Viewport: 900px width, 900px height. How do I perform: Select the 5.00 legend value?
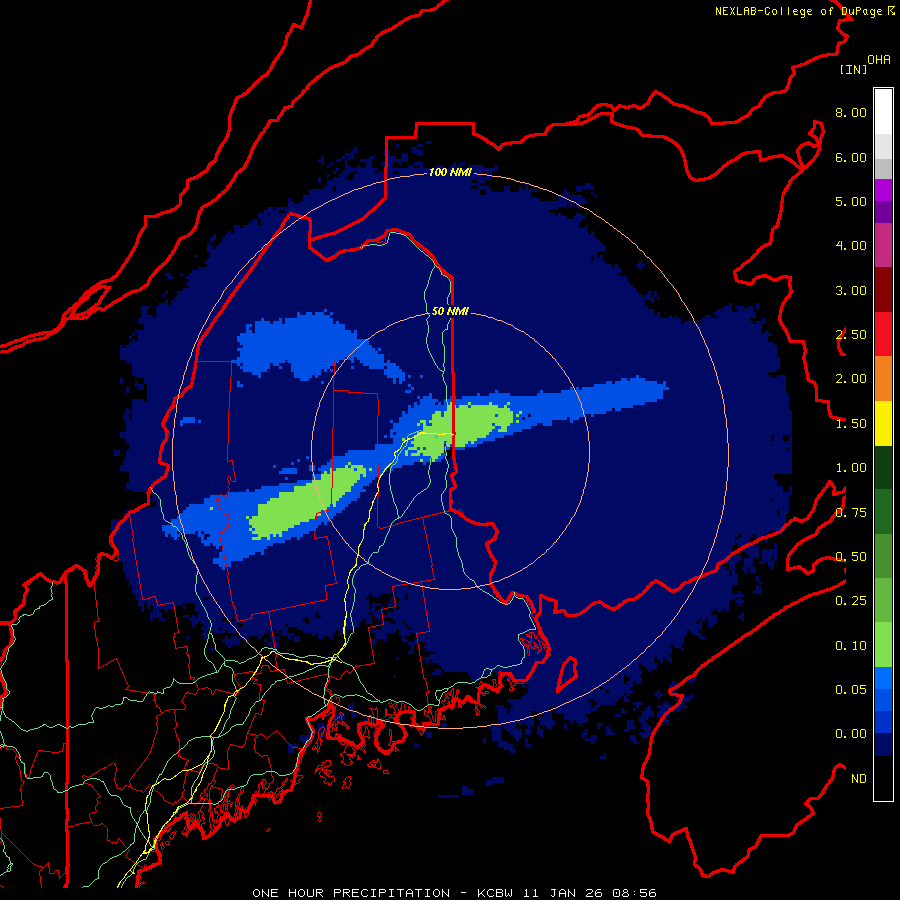tap(851, 201)
